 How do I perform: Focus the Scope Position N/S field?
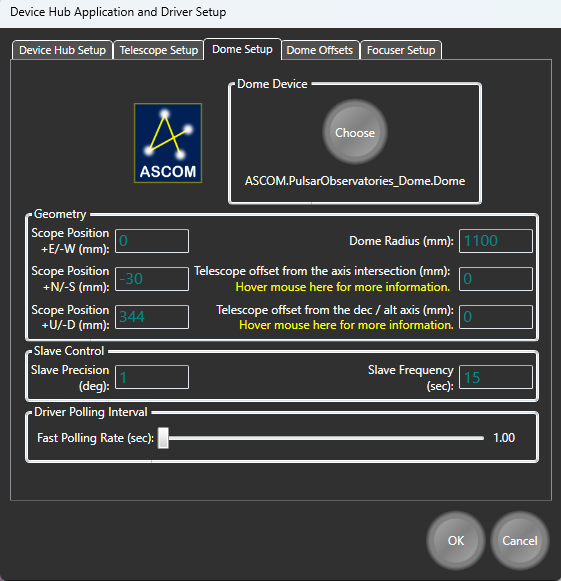tap(152, 279)
